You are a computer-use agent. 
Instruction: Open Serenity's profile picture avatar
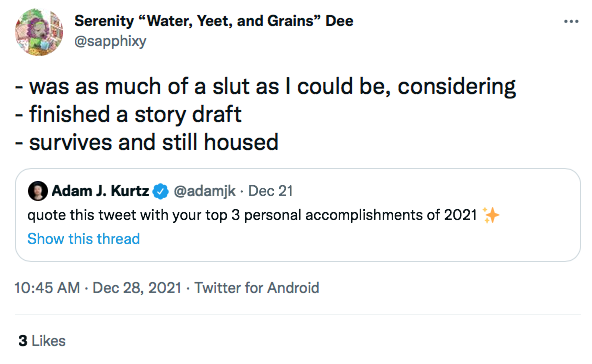point(39,32)
